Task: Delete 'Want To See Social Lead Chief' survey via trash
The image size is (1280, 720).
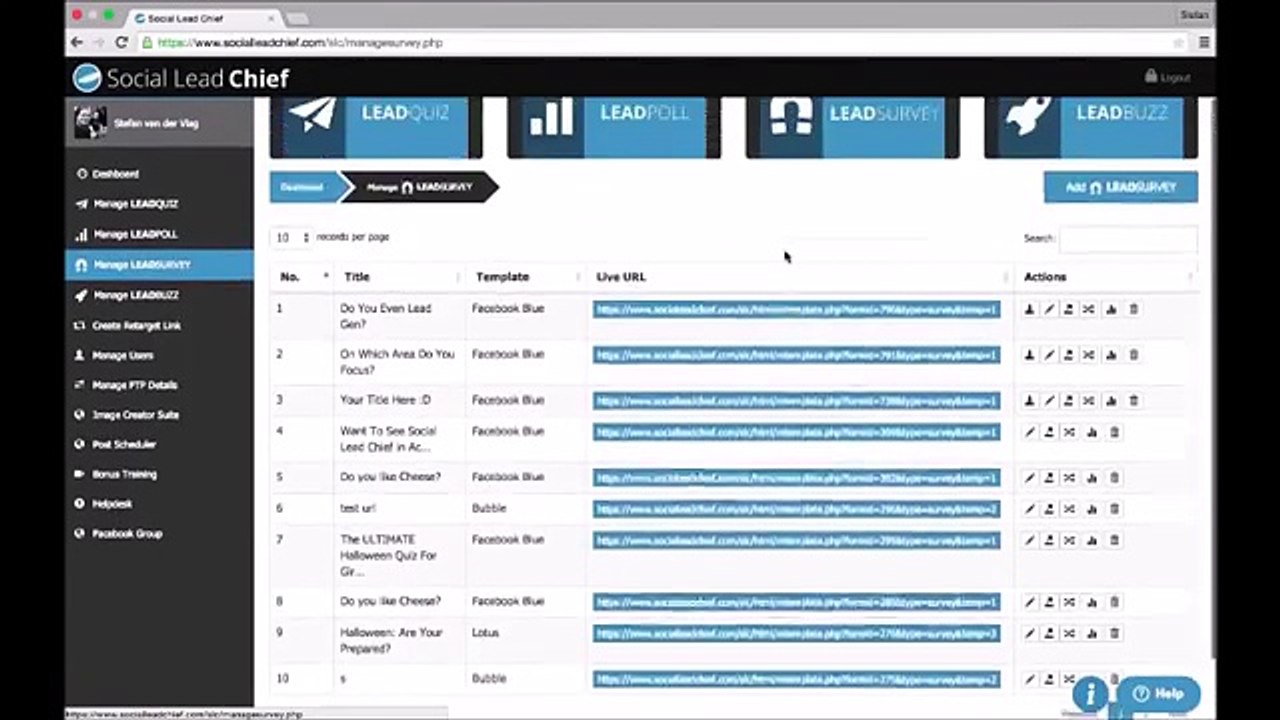Action: tap(1114, 432)
